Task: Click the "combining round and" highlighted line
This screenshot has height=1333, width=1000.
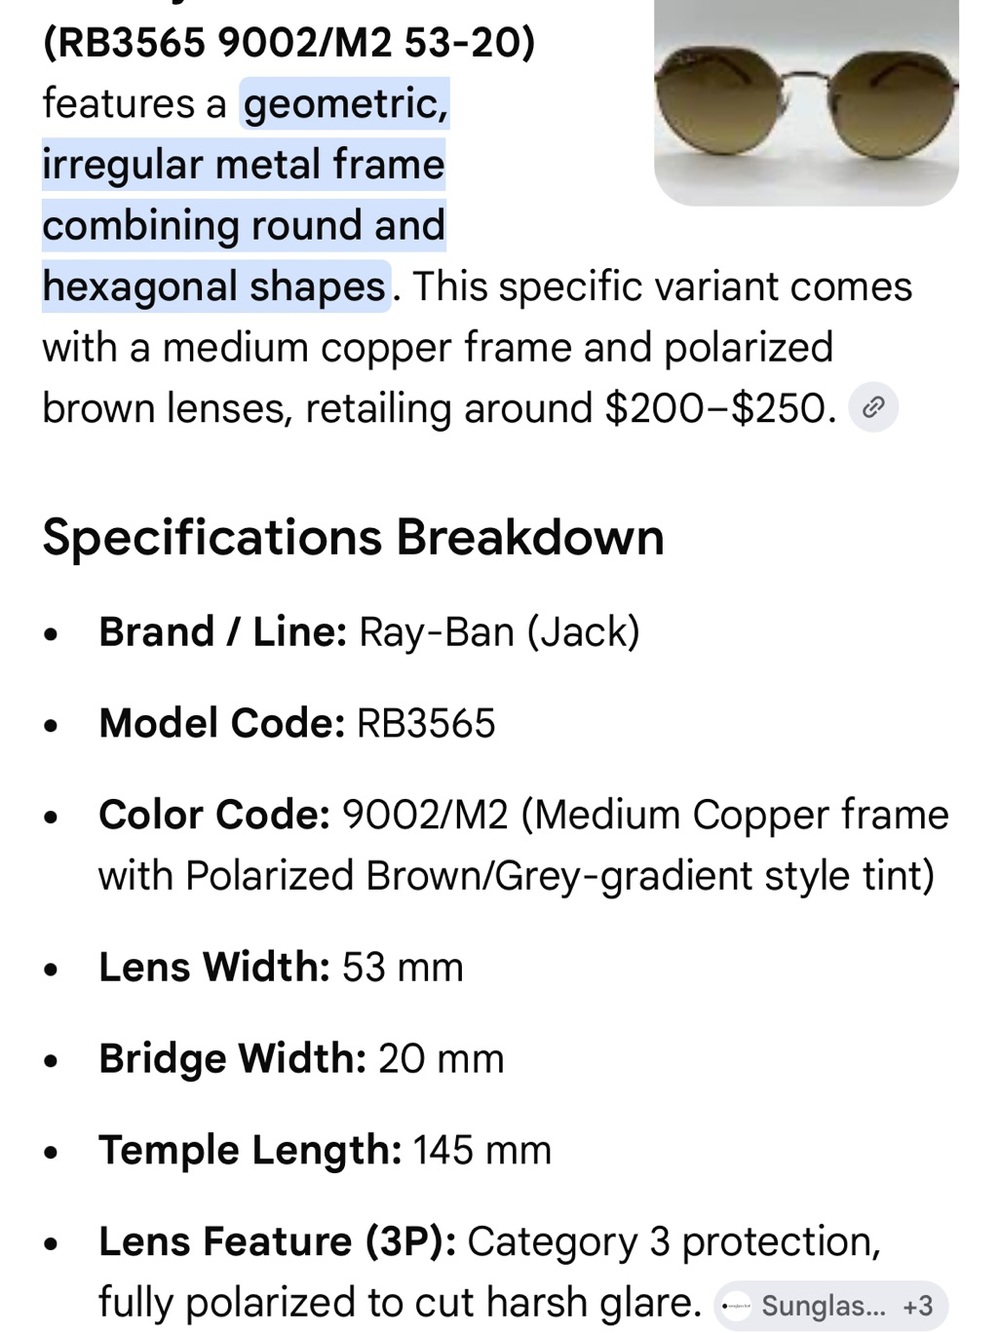Action: (244, 225)
